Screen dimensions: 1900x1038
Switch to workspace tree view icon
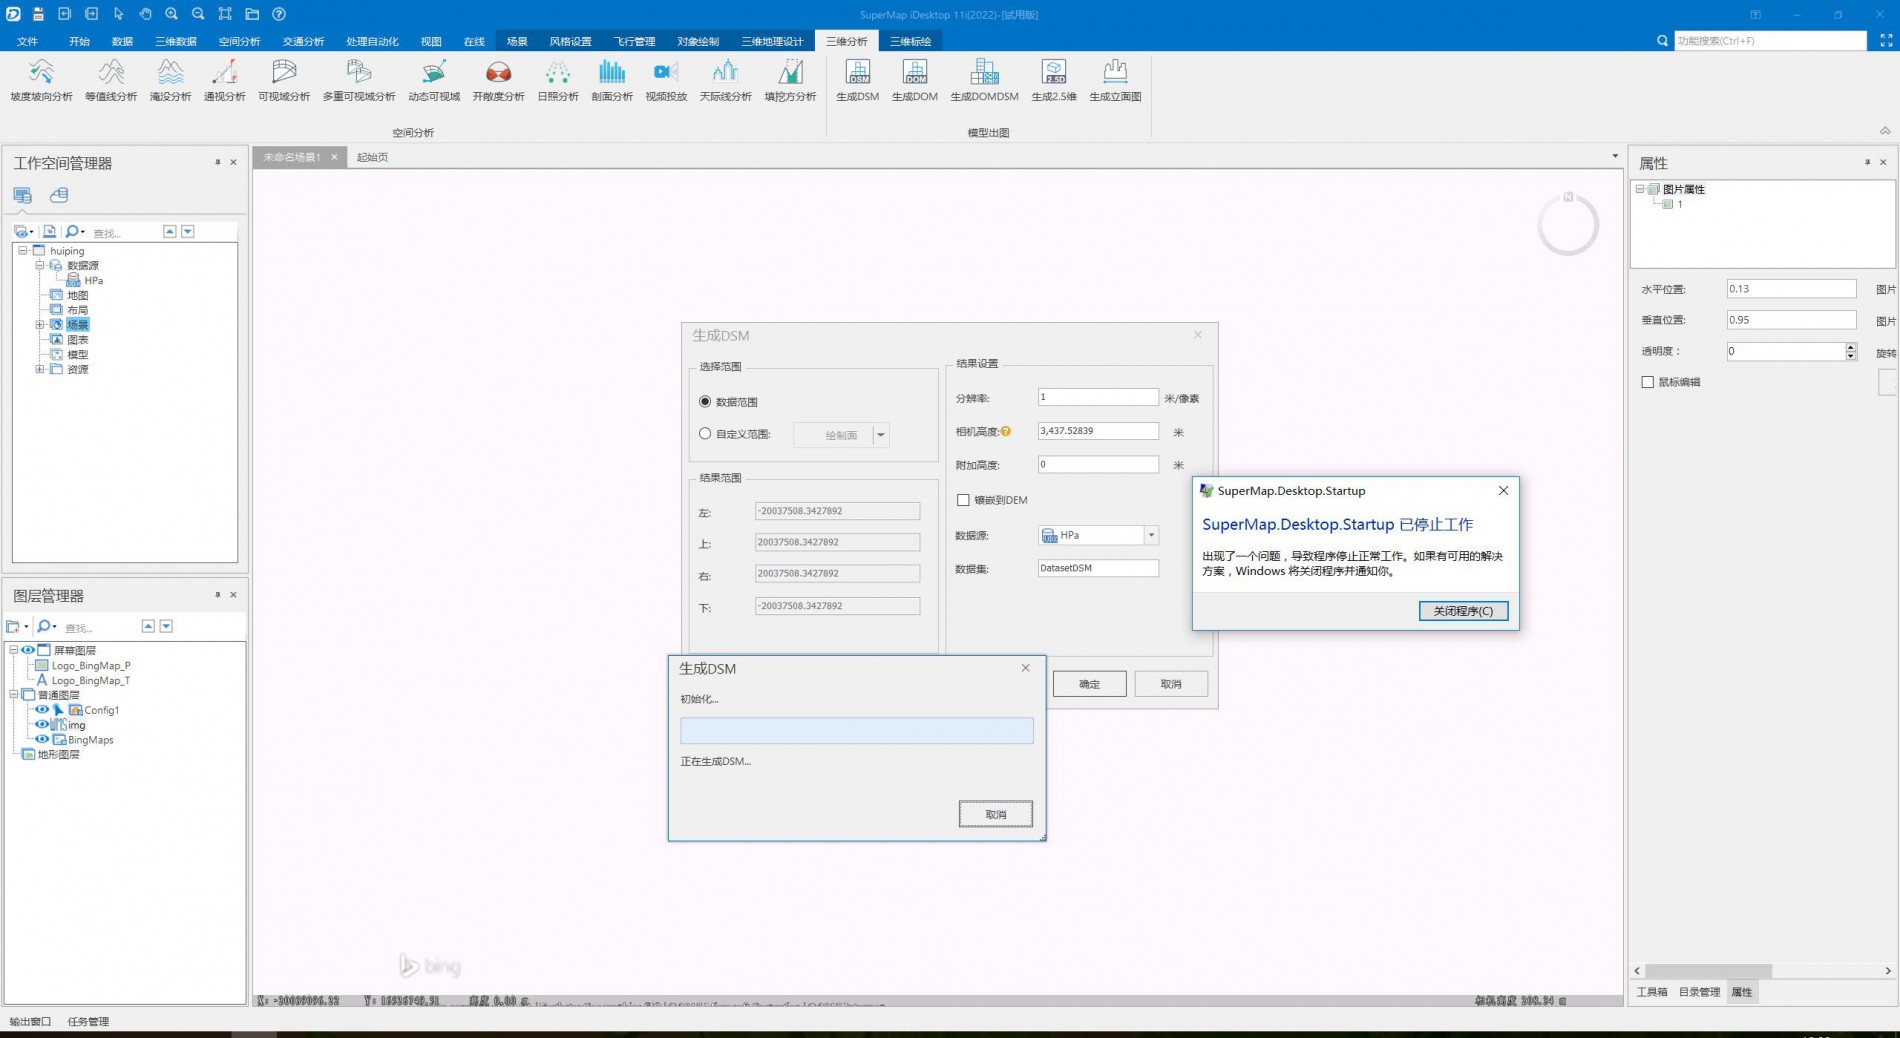point(22,195)
